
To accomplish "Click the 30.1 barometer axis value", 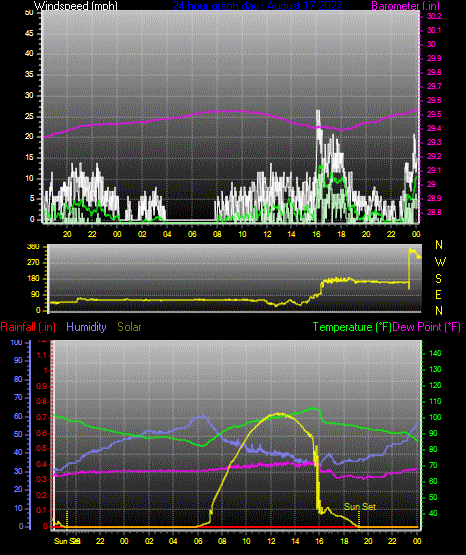I will (434, 30).
